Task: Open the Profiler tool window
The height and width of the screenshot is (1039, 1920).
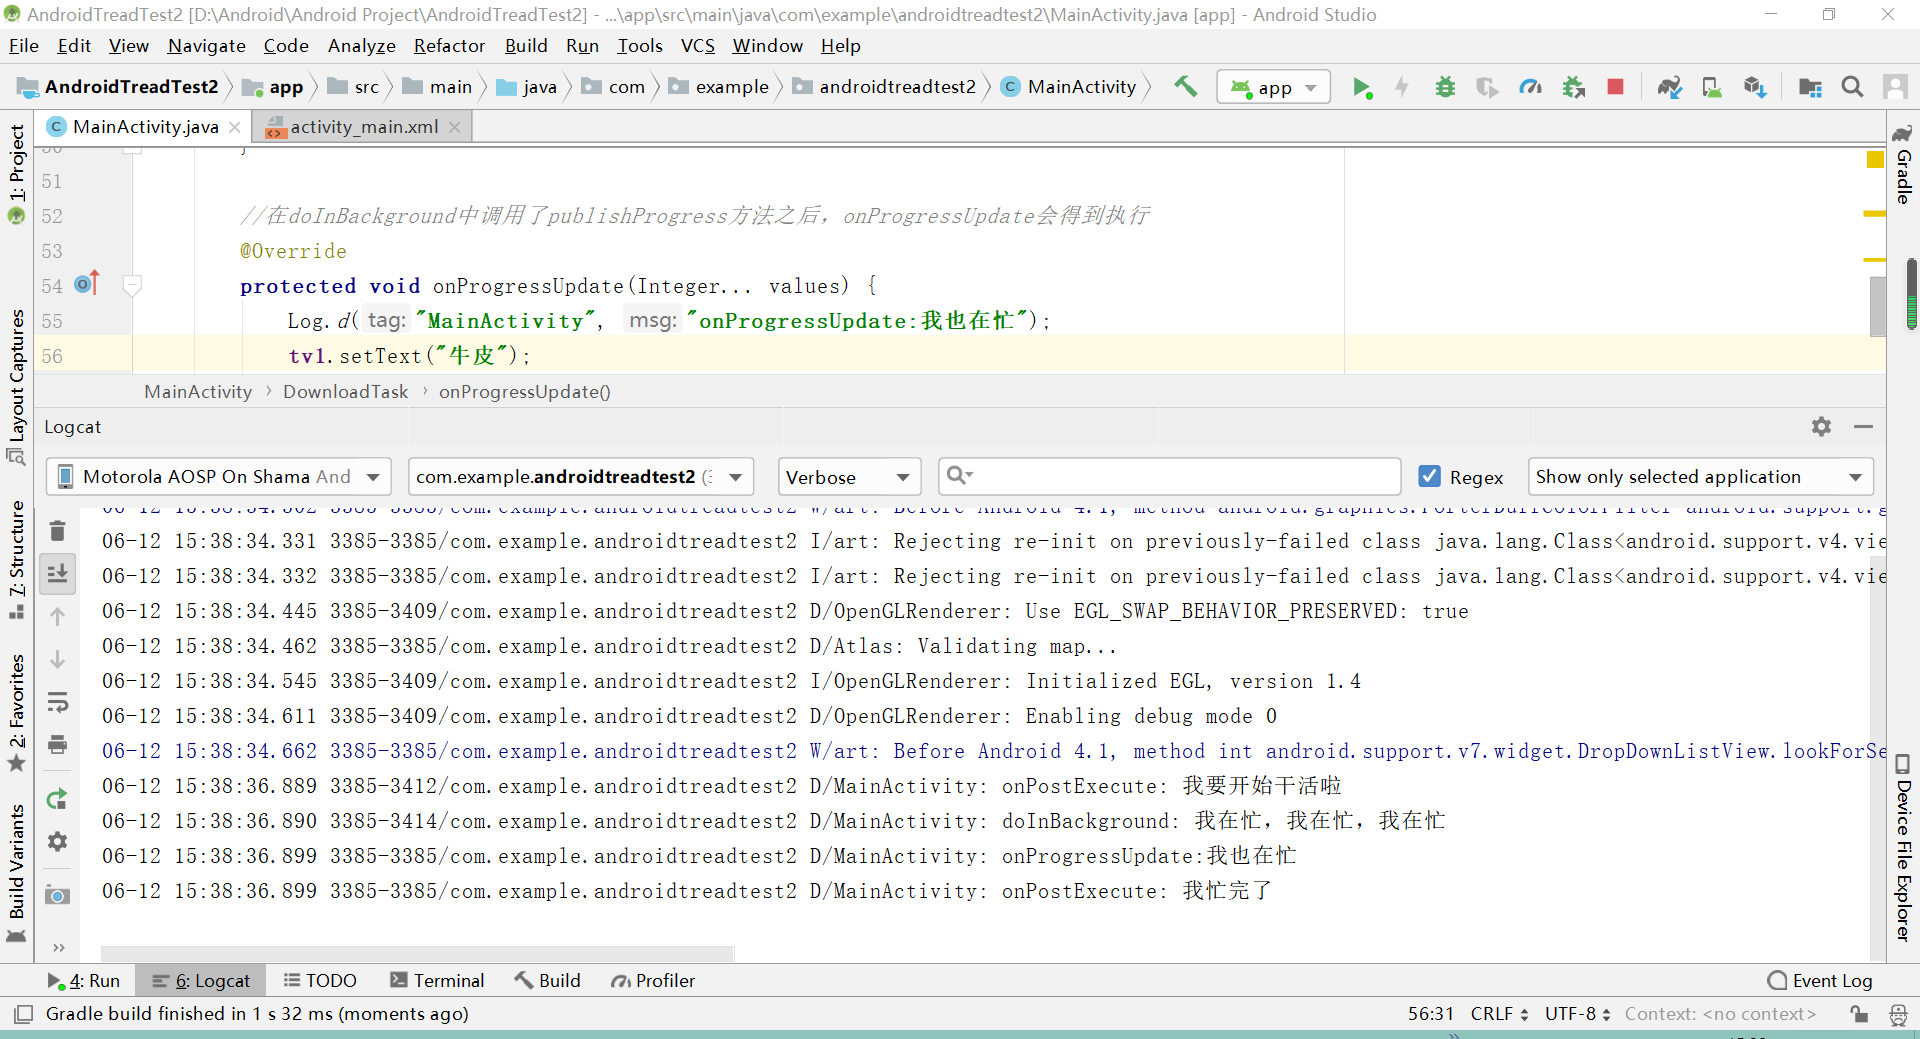Action: pos(653,981)
